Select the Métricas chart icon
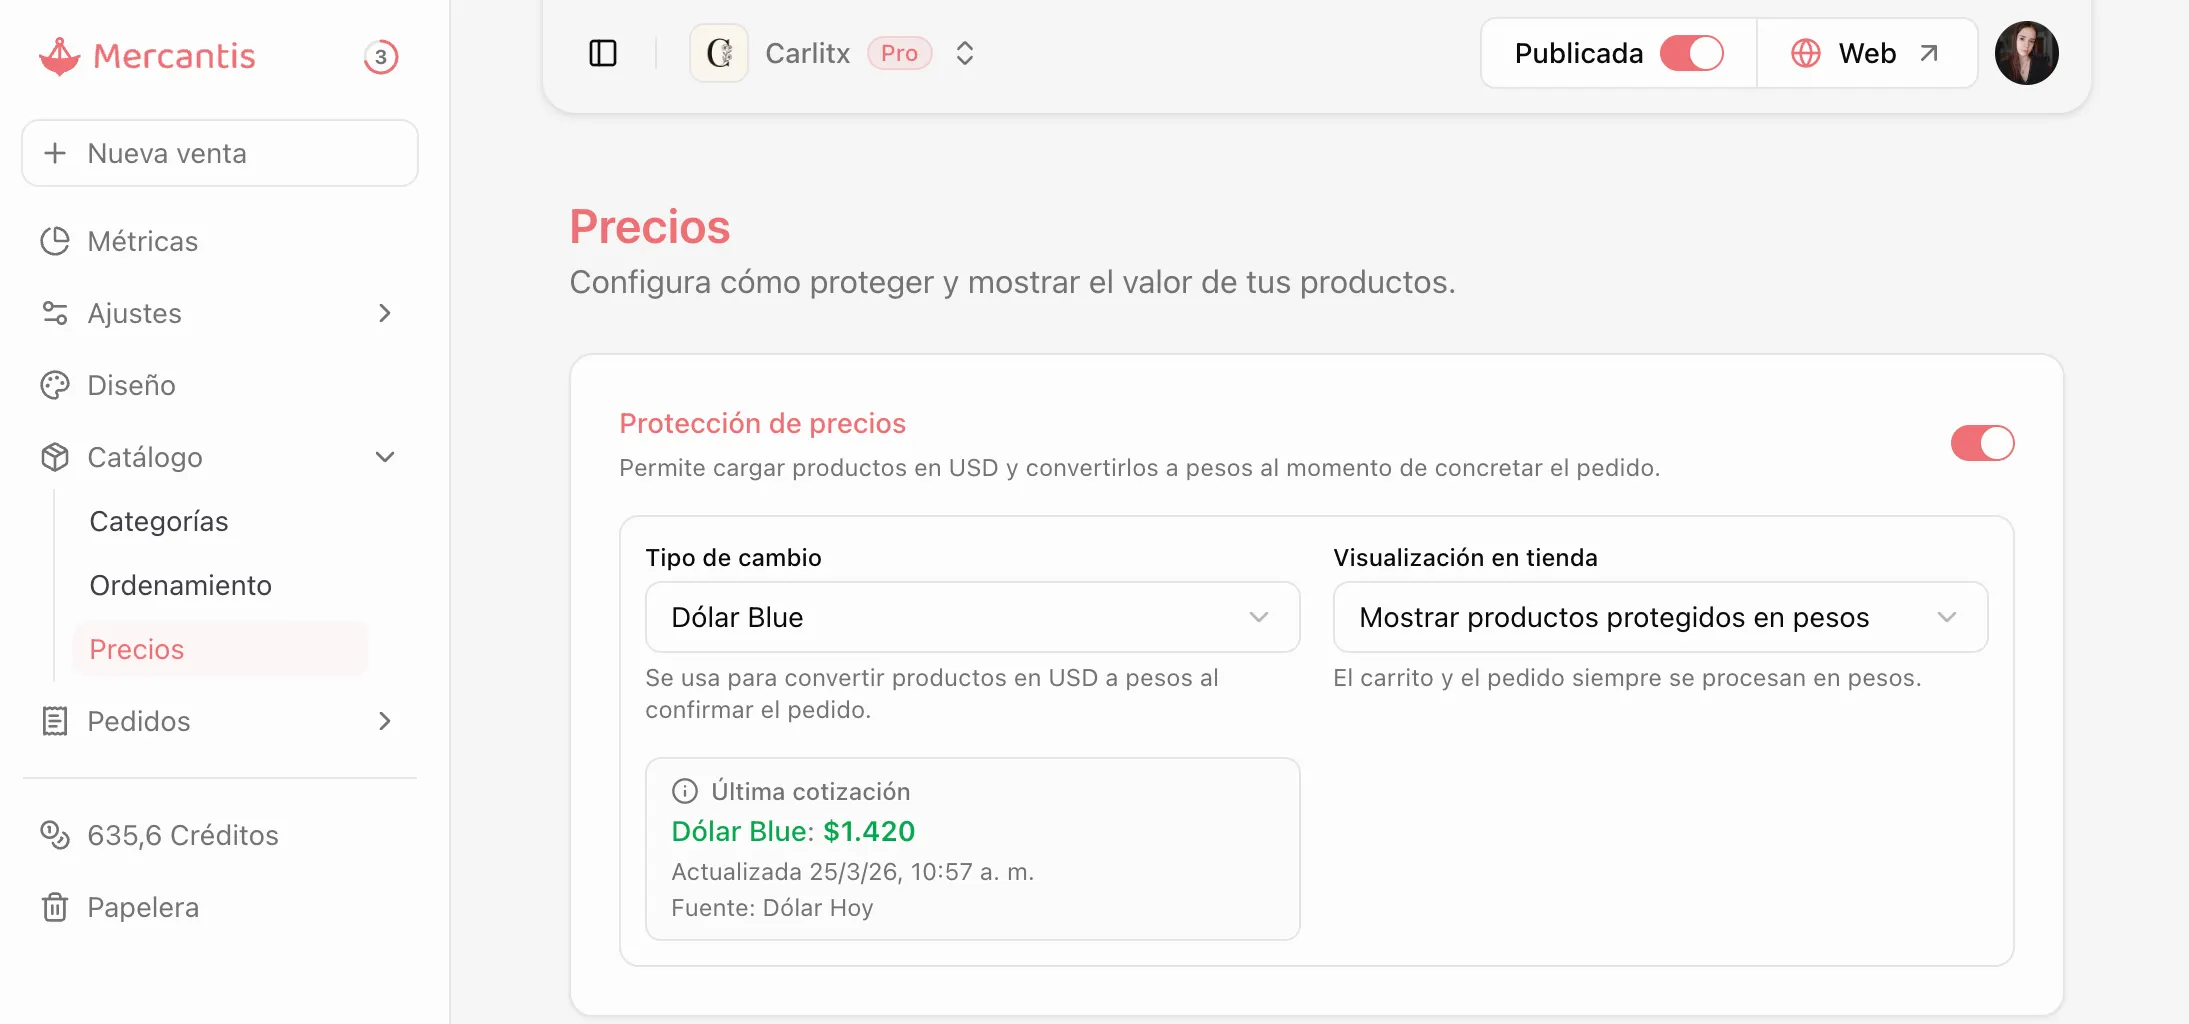This screenshot has width=2189, height=1024. pyautogui.click(x=55, y=241)
